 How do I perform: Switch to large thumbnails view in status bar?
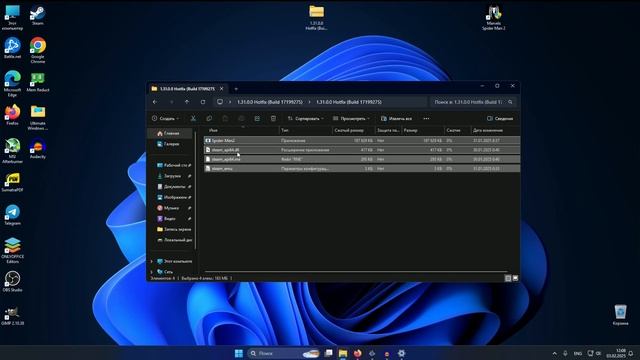click(515, 278)
